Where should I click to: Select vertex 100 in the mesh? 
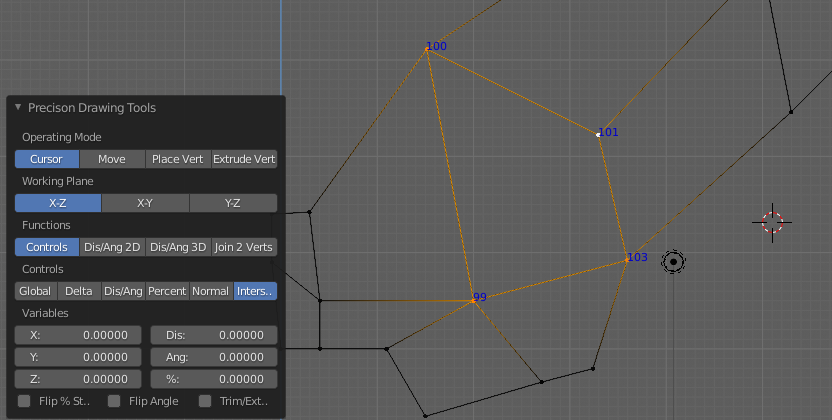tap(428, 48)
